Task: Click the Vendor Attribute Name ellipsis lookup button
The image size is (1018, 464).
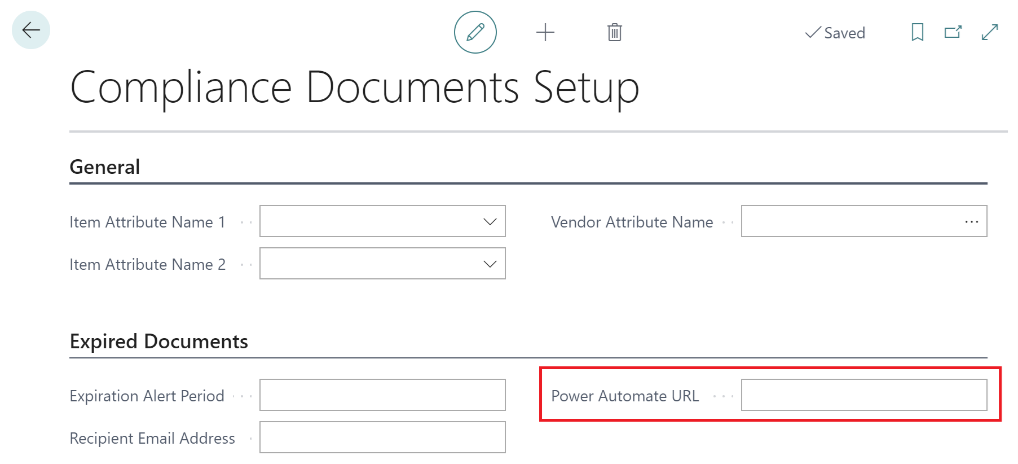Action: (971, 222)
